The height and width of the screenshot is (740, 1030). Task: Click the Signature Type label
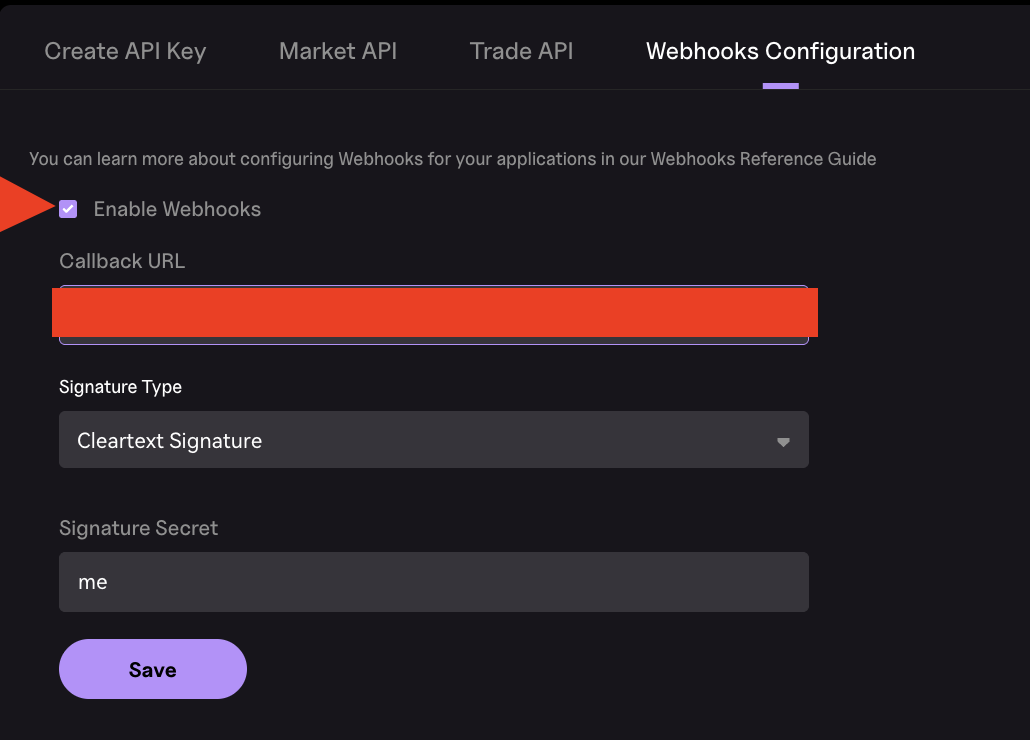click(120, 387)
